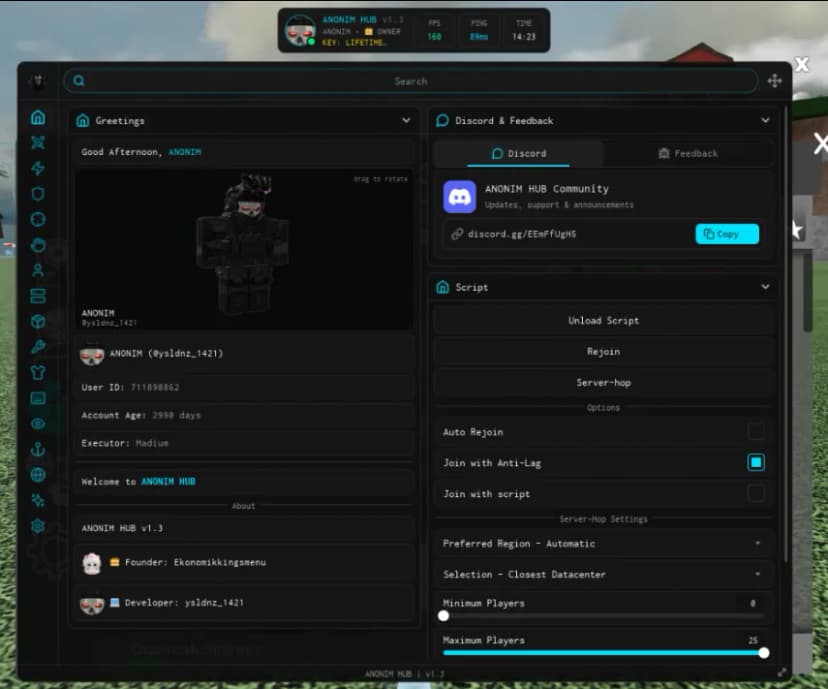This screenshot has width=828, height=689.
Task: Select the crosshair target sidebar icon
Action: click(38, 219)
